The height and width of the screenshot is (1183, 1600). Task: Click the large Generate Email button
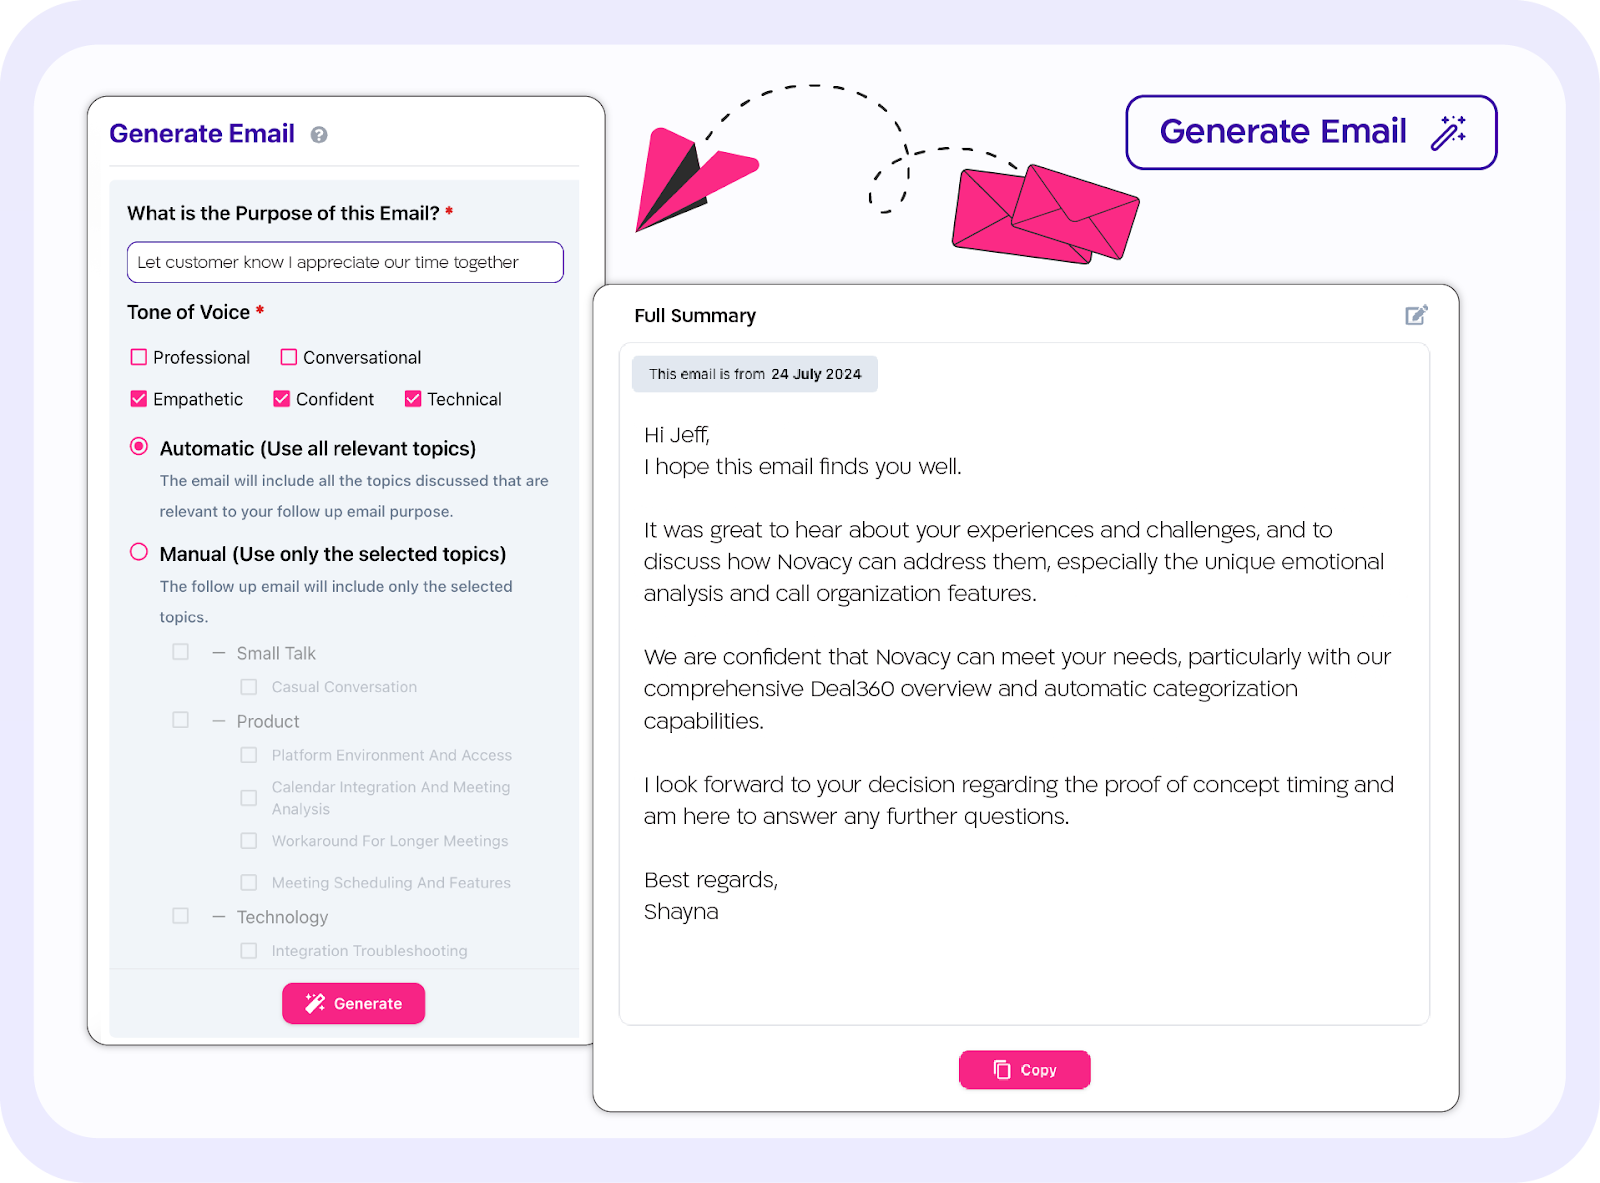[1311, 132]
